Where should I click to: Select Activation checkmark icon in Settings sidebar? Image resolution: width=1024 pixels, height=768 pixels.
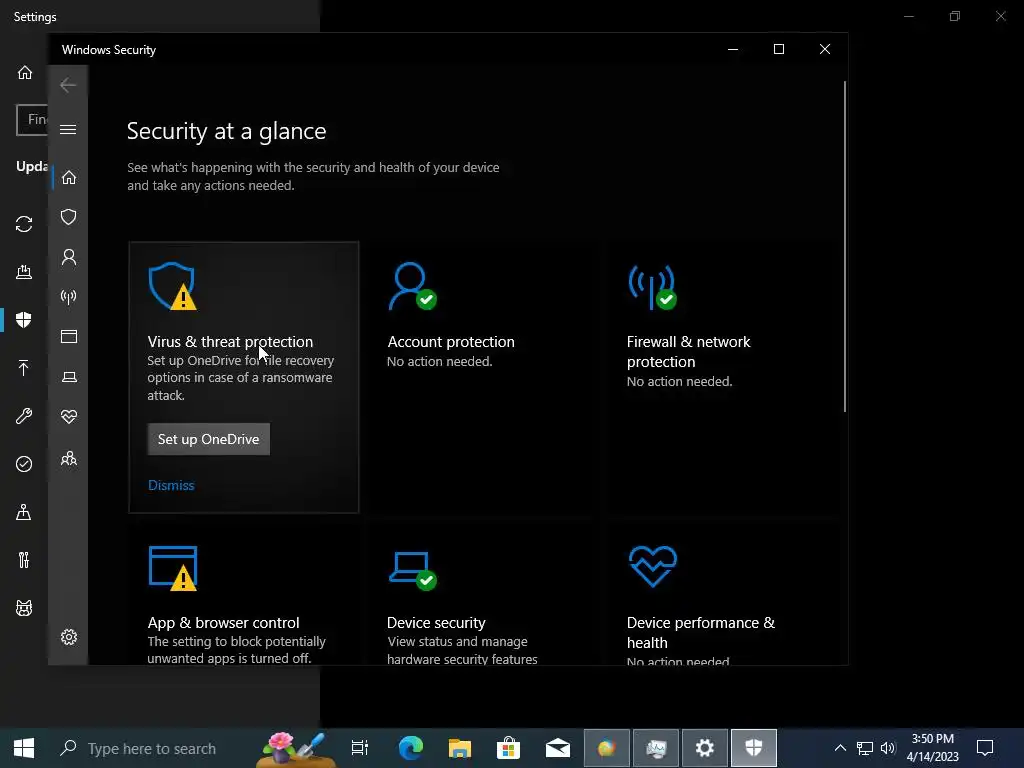(24, 464)
